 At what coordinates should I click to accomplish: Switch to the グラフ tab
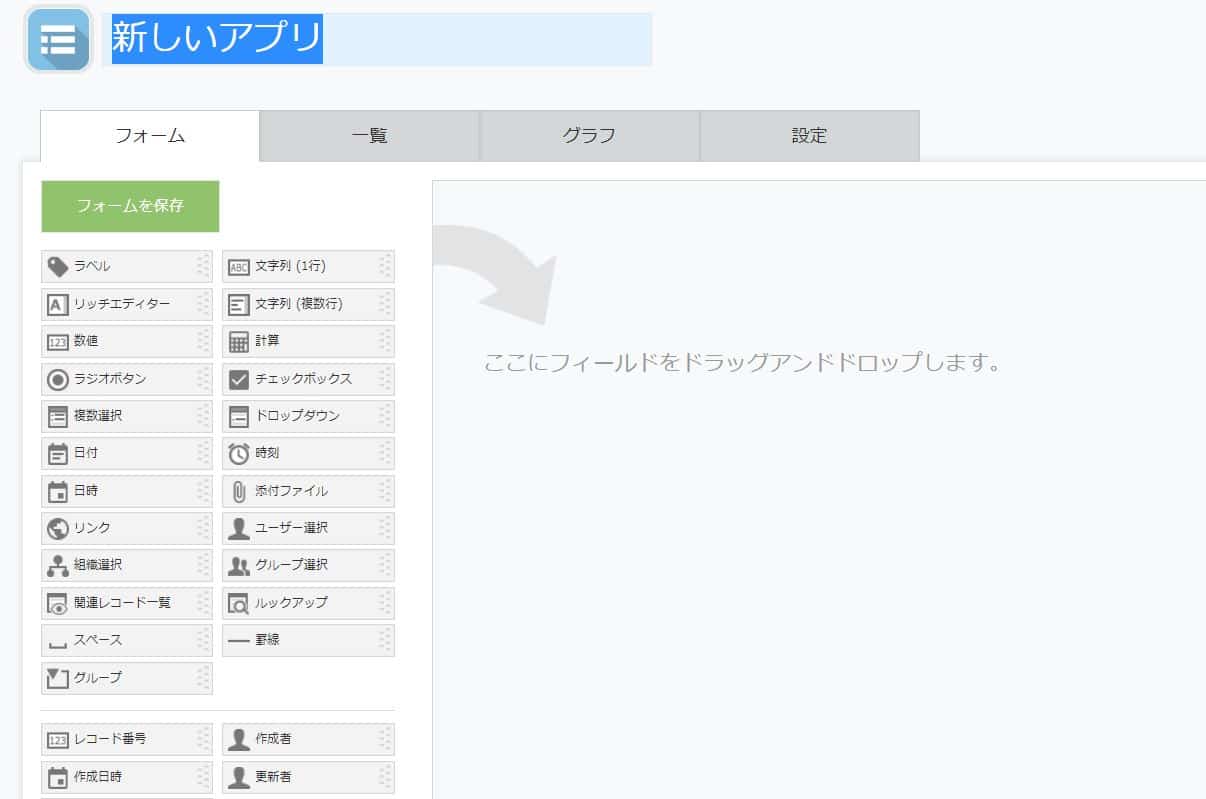pyautogui.click(x=589, y=136)
